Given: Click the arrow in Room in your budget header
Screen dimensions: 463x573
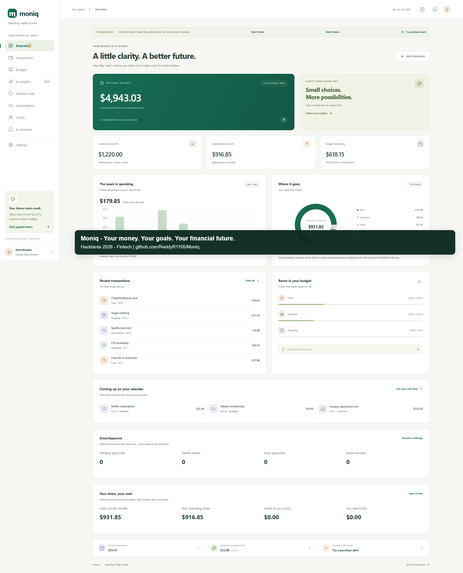Looking at the screenshot, I should tap(419, 281).
